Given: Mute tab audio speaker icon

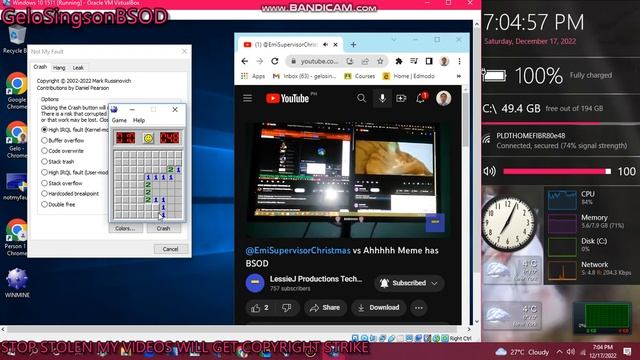Looking at the screenshot, I should tap(325, 44).
